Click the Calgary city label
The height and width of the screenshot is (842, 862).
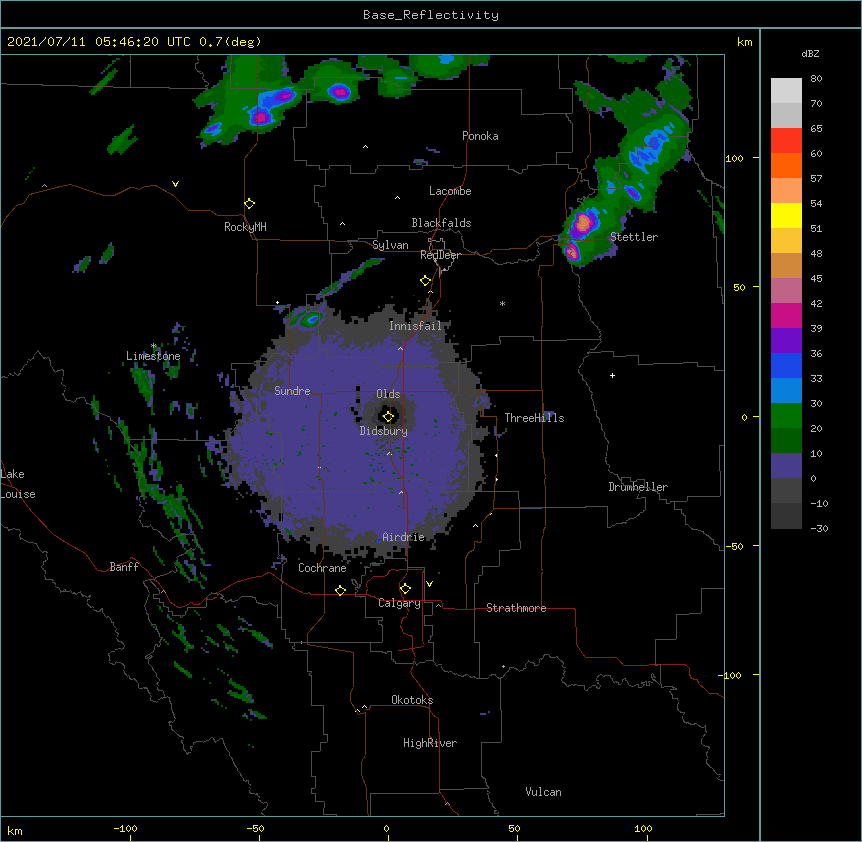tap(399, 603)
